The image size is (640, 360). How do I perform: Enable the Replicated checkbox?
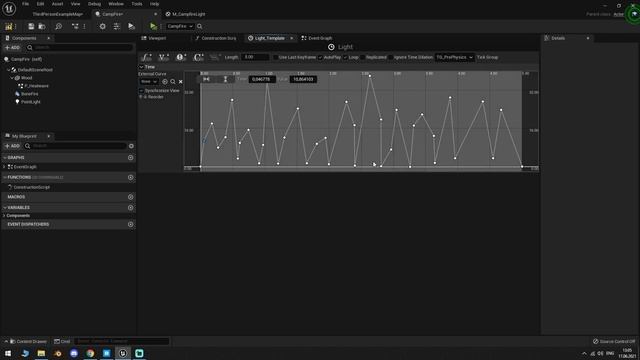coord(362,58)
